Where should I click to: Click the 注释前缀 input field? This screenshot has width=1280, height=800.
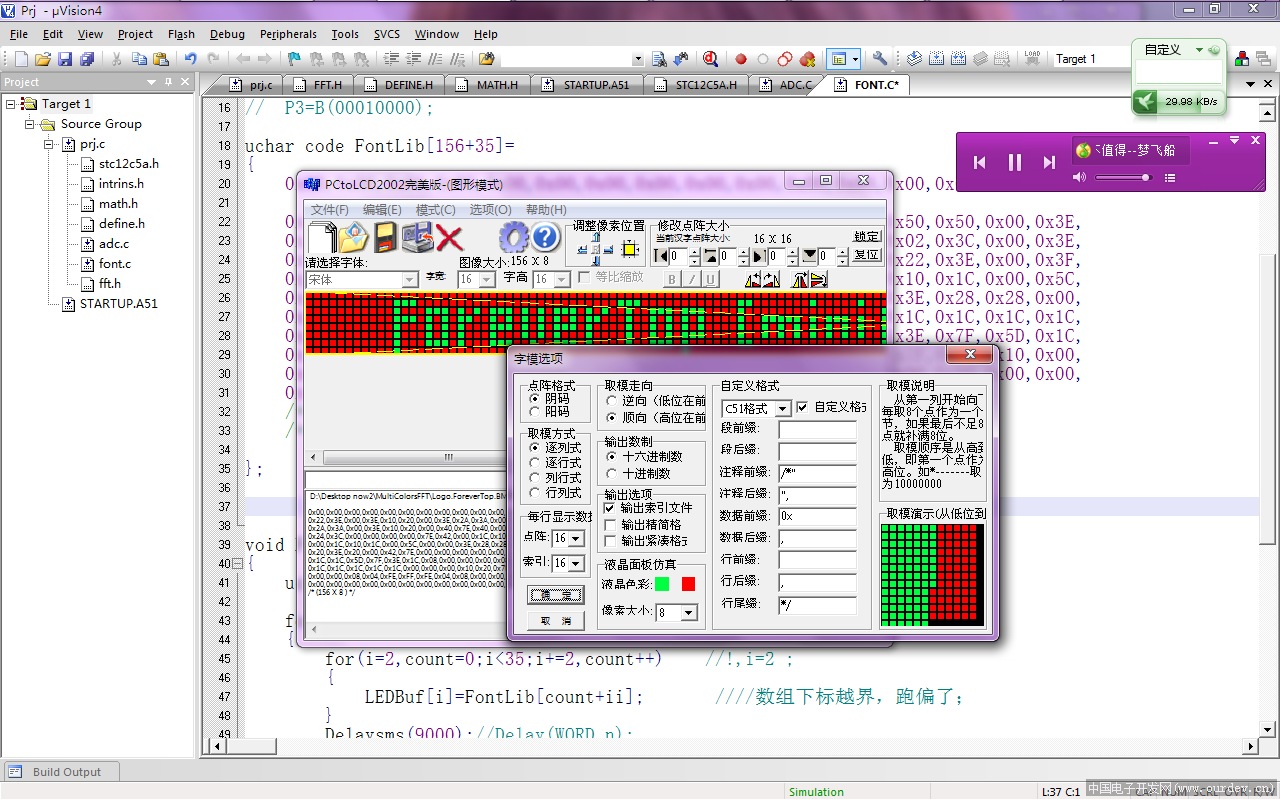click(817, 472)
